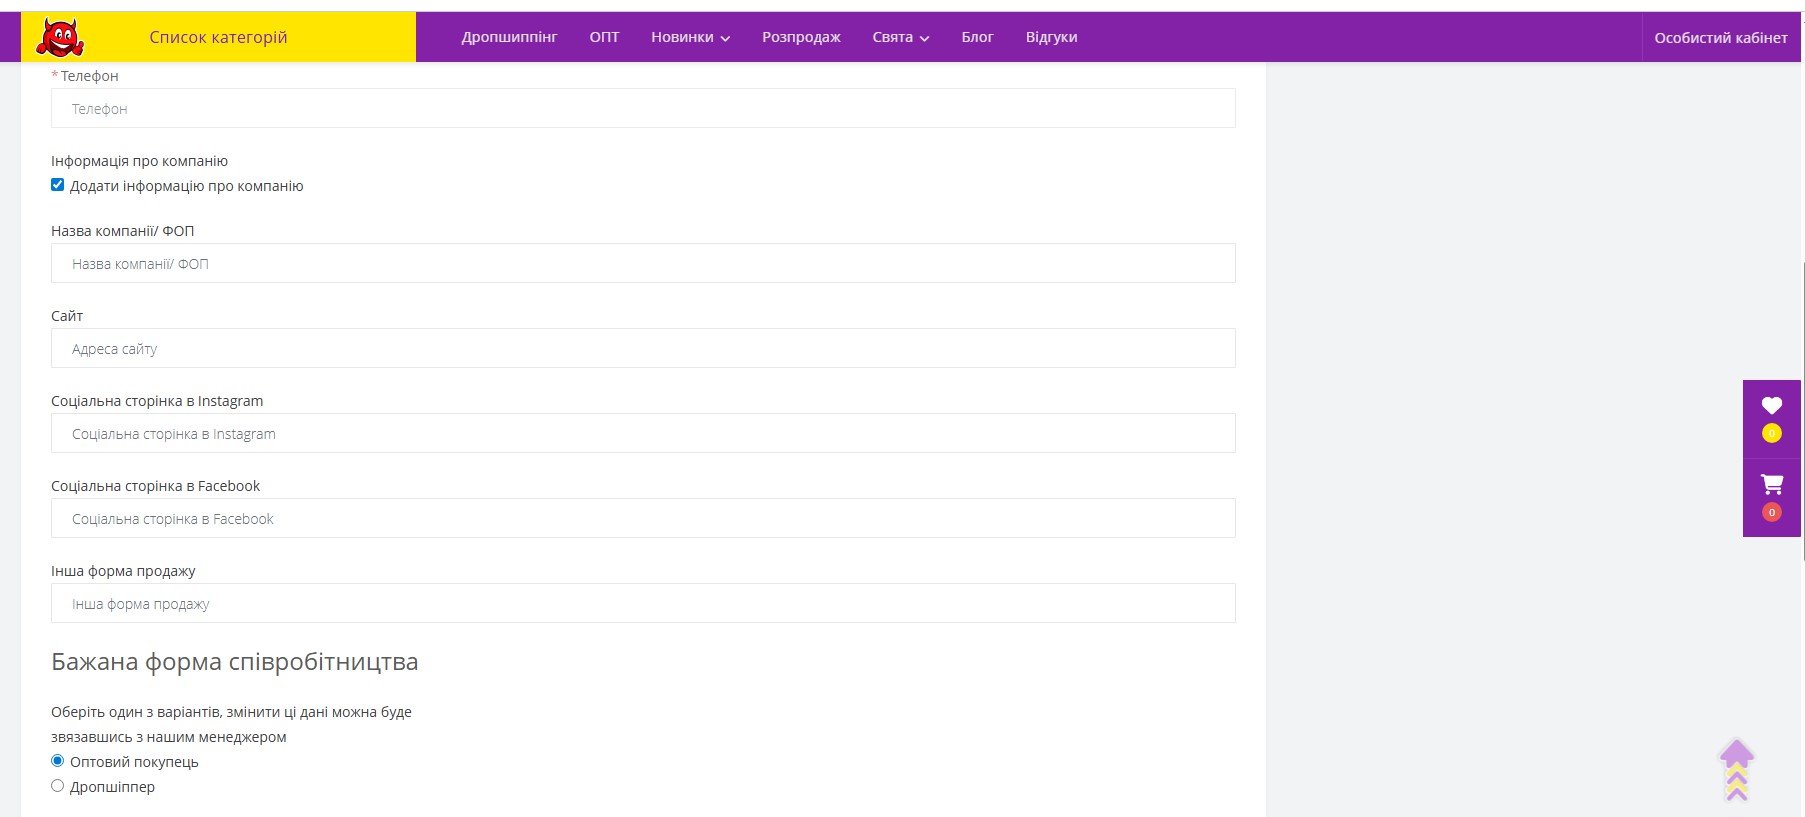Focus the 'Телефон' input field
This screenshot has height=817, width=1805.
pos(643,108)
